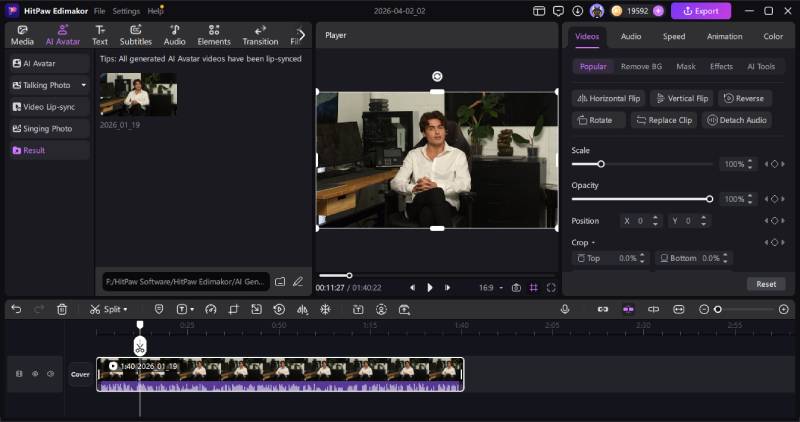
Task: Click the reverse playback clock icon
Action: coord(279,309)
